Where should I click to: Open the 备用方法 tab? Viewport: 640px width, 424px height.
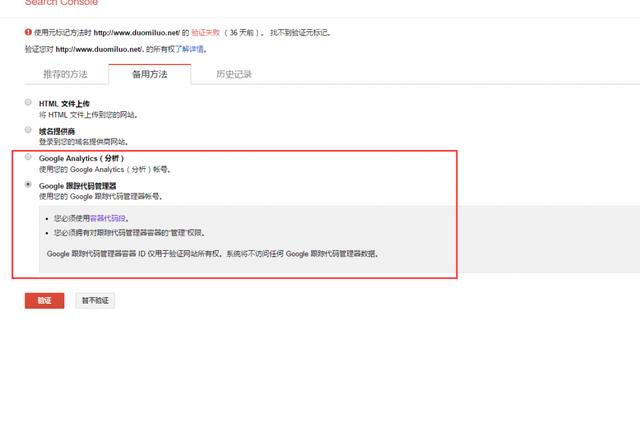tap(150, 74)
